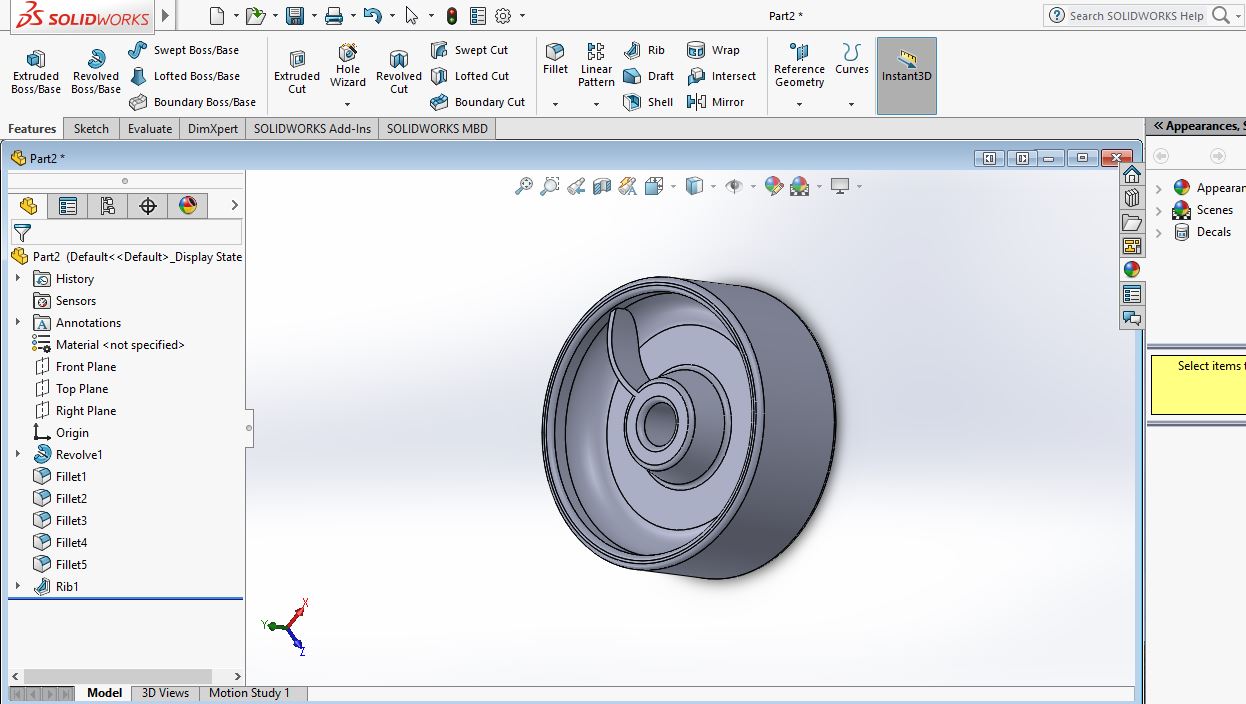Select the Wrap feature tool

(714, 50)
